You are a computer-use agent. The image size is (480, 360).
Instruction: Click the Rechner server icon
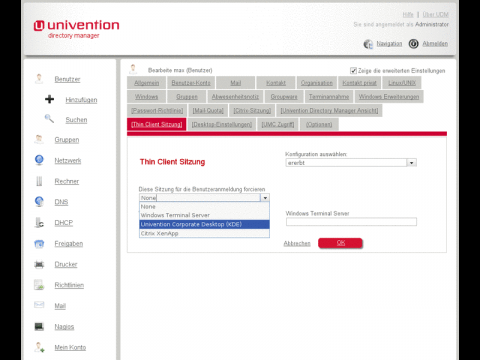(x=39, y=181)
